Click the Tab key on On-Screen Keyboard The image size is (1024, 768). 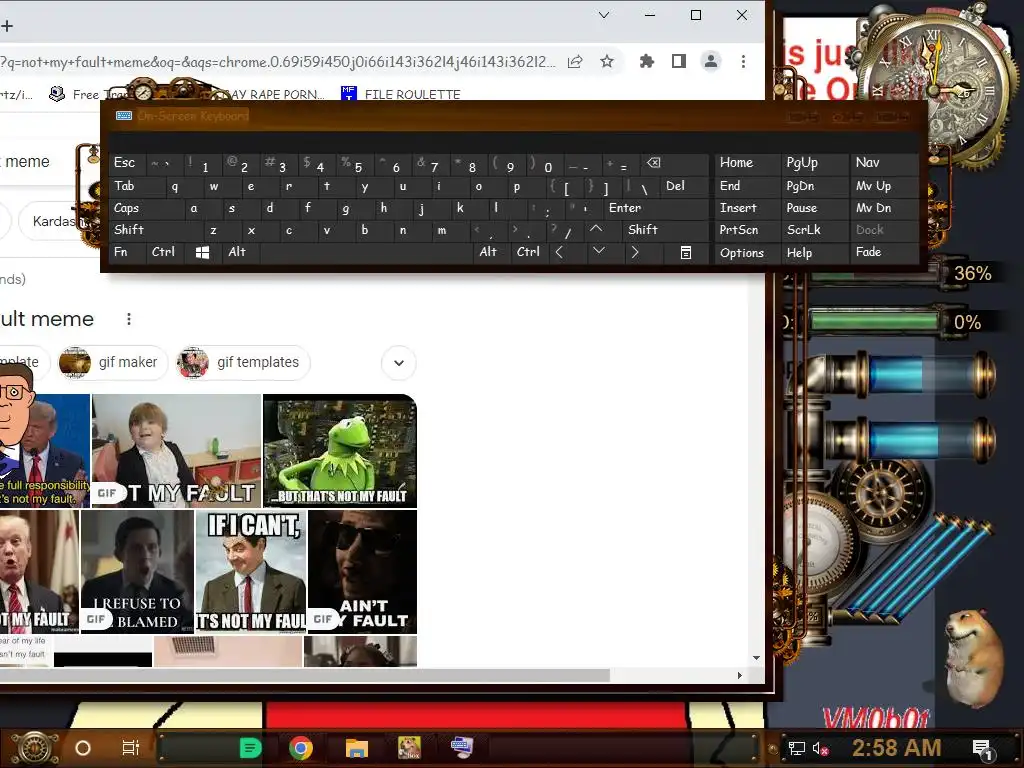pos(135,186)
